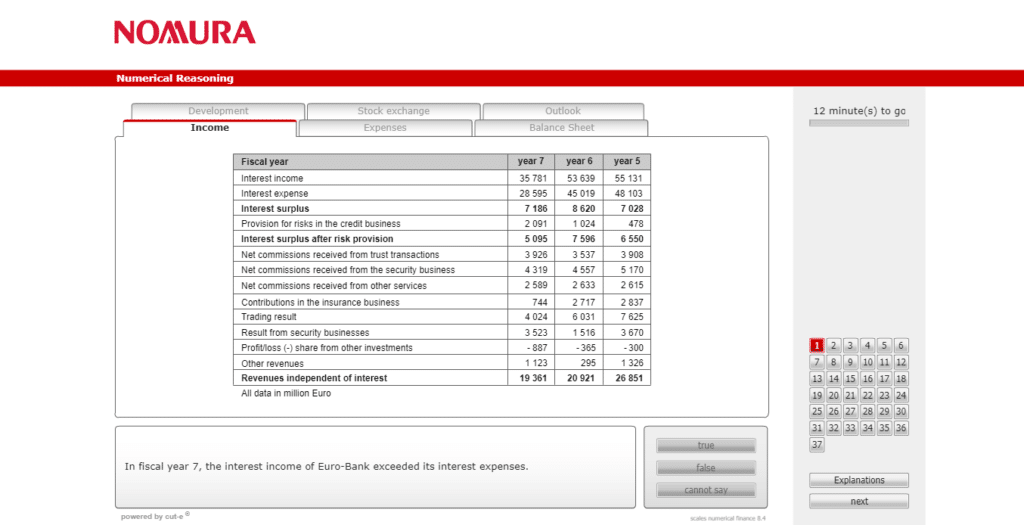The height and width of the screenshot is (525, 1024).
Task: Jump to question 30
Action: click(x=901, y=412)
